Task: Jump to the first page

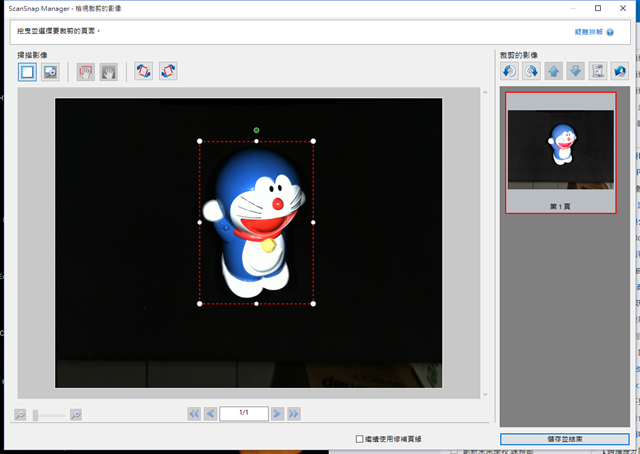Action: pyautogui.click(x=194, y=414)
